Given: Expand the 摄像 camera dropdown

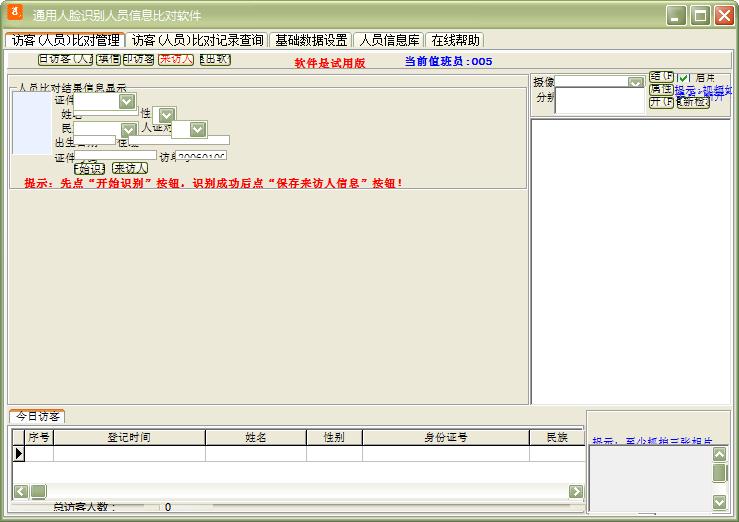Looking at the screenshot, I should click(x=636, y=81).
